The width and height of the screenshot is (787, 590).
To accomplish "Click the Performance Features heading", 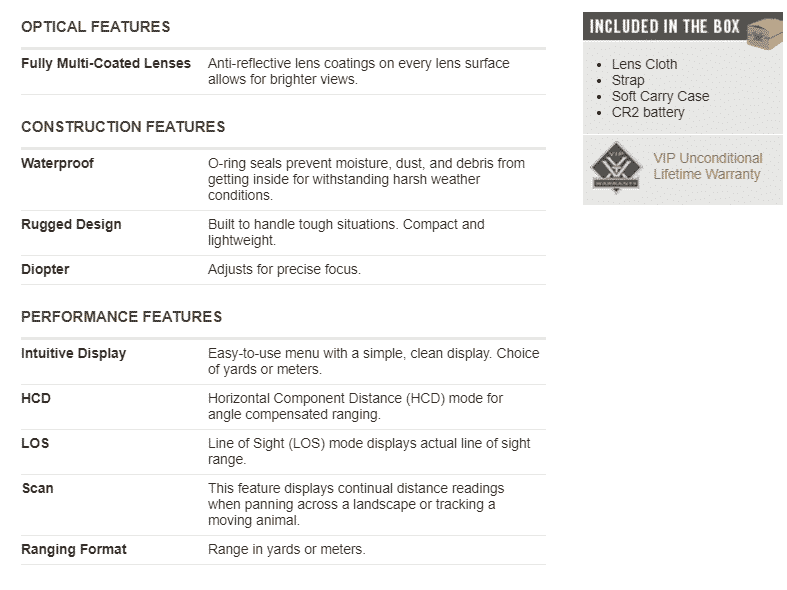I will [x=121, y=317].
